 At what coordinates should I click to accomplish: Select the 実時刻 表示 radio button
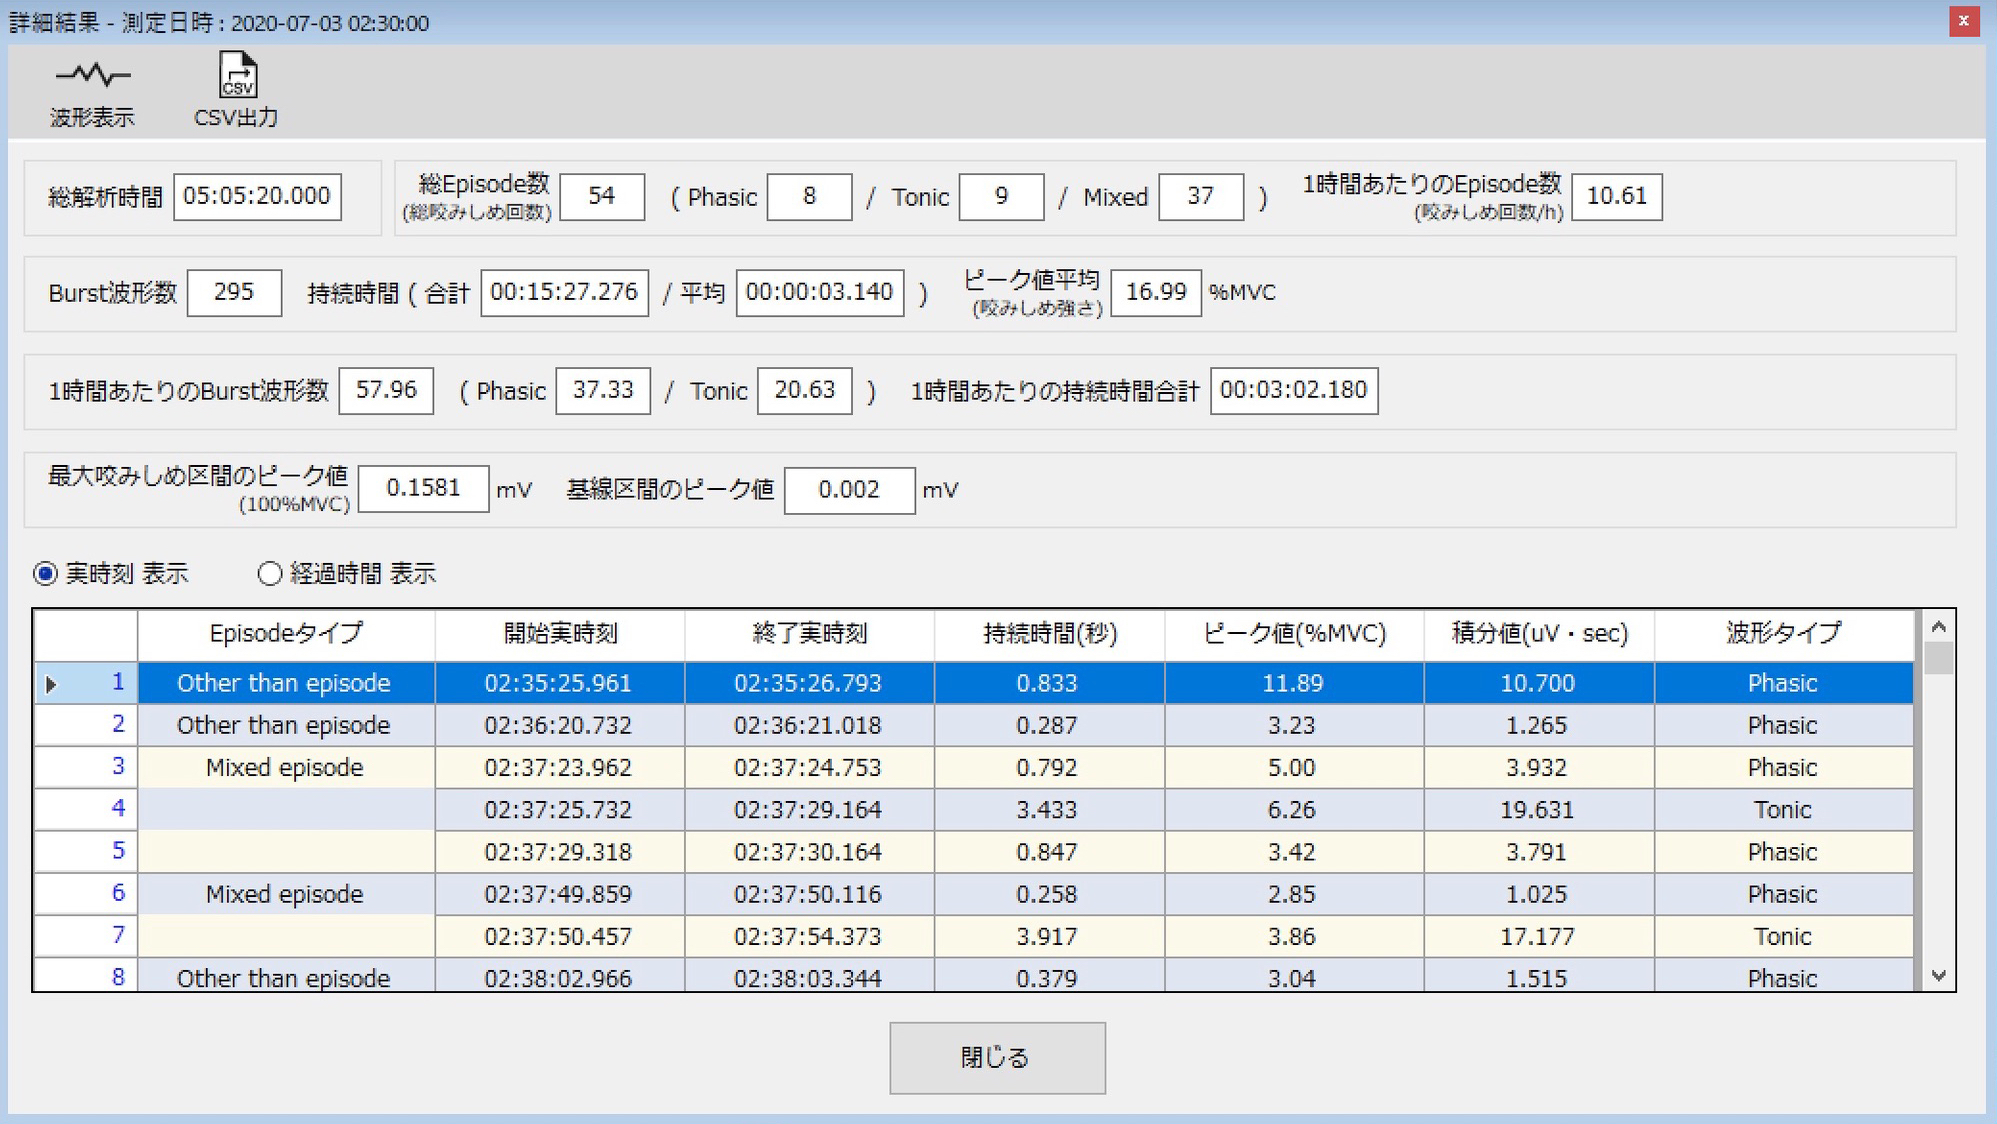tap(46, 574)
